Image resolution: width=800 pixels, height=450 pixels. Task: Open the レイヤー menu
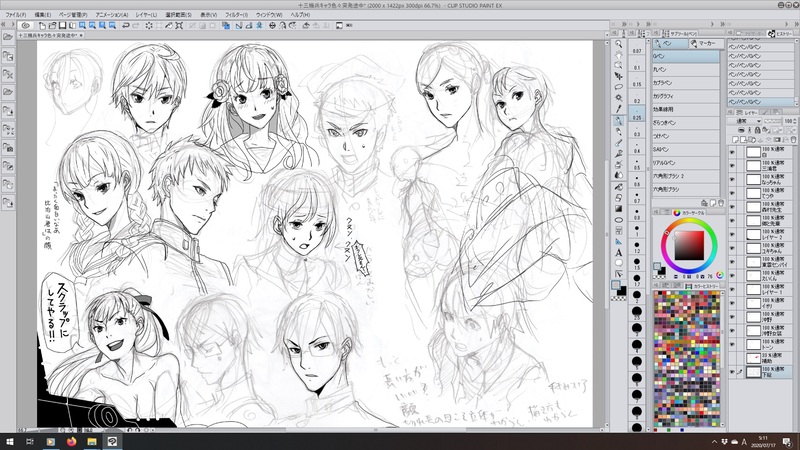click(146, 15)
